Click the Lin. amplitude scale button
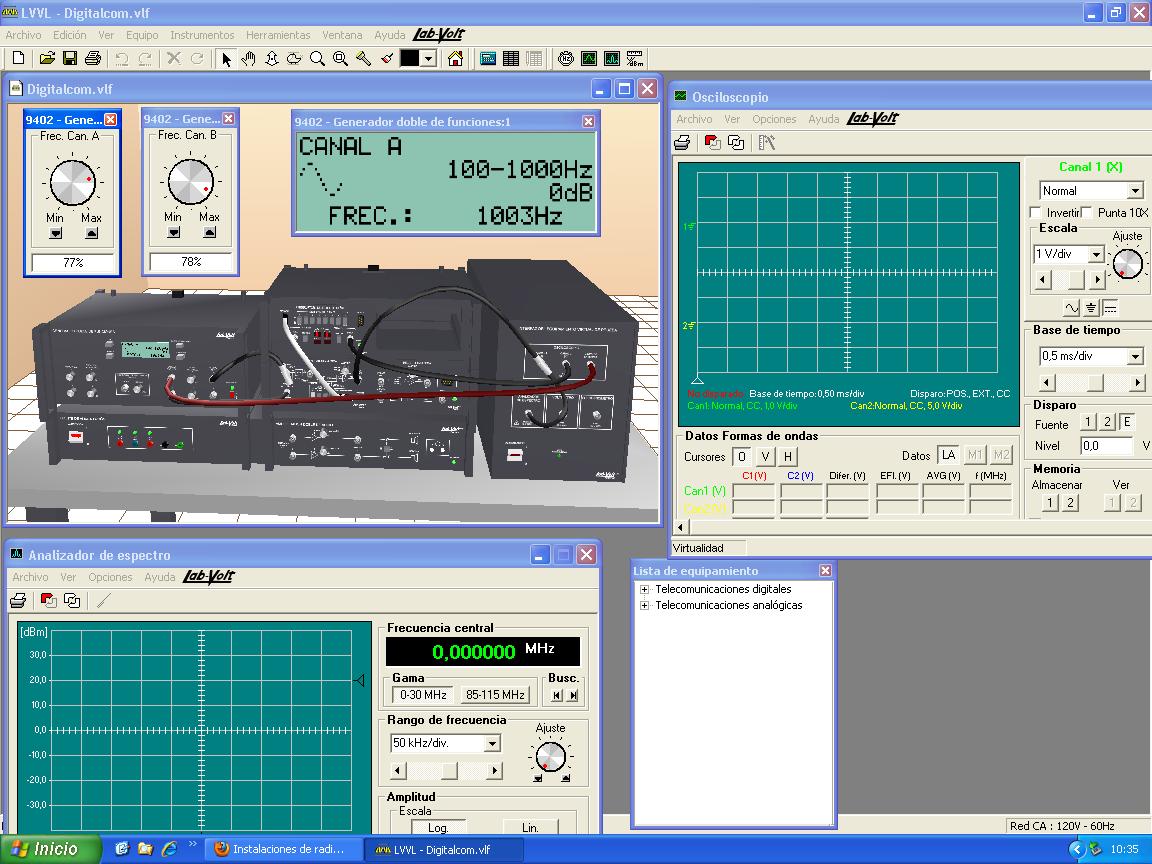The image size is (1152, 864). point(530,827)
